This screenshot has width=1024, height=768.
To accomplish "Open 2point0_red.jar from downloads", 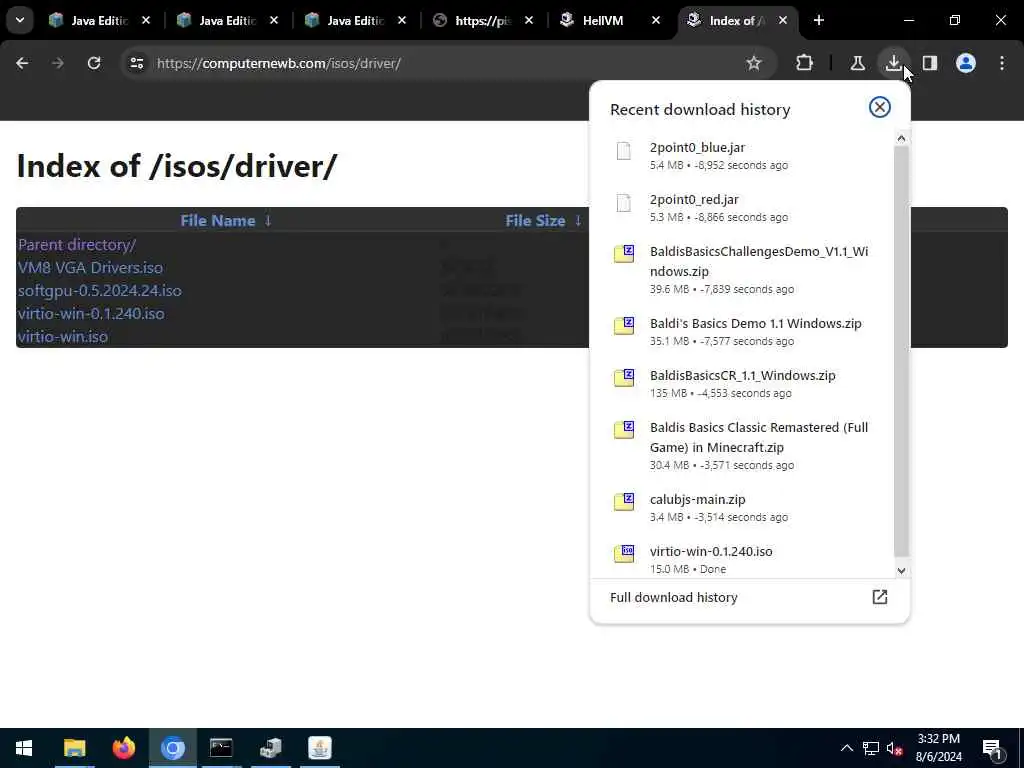I will pos(742,208).
